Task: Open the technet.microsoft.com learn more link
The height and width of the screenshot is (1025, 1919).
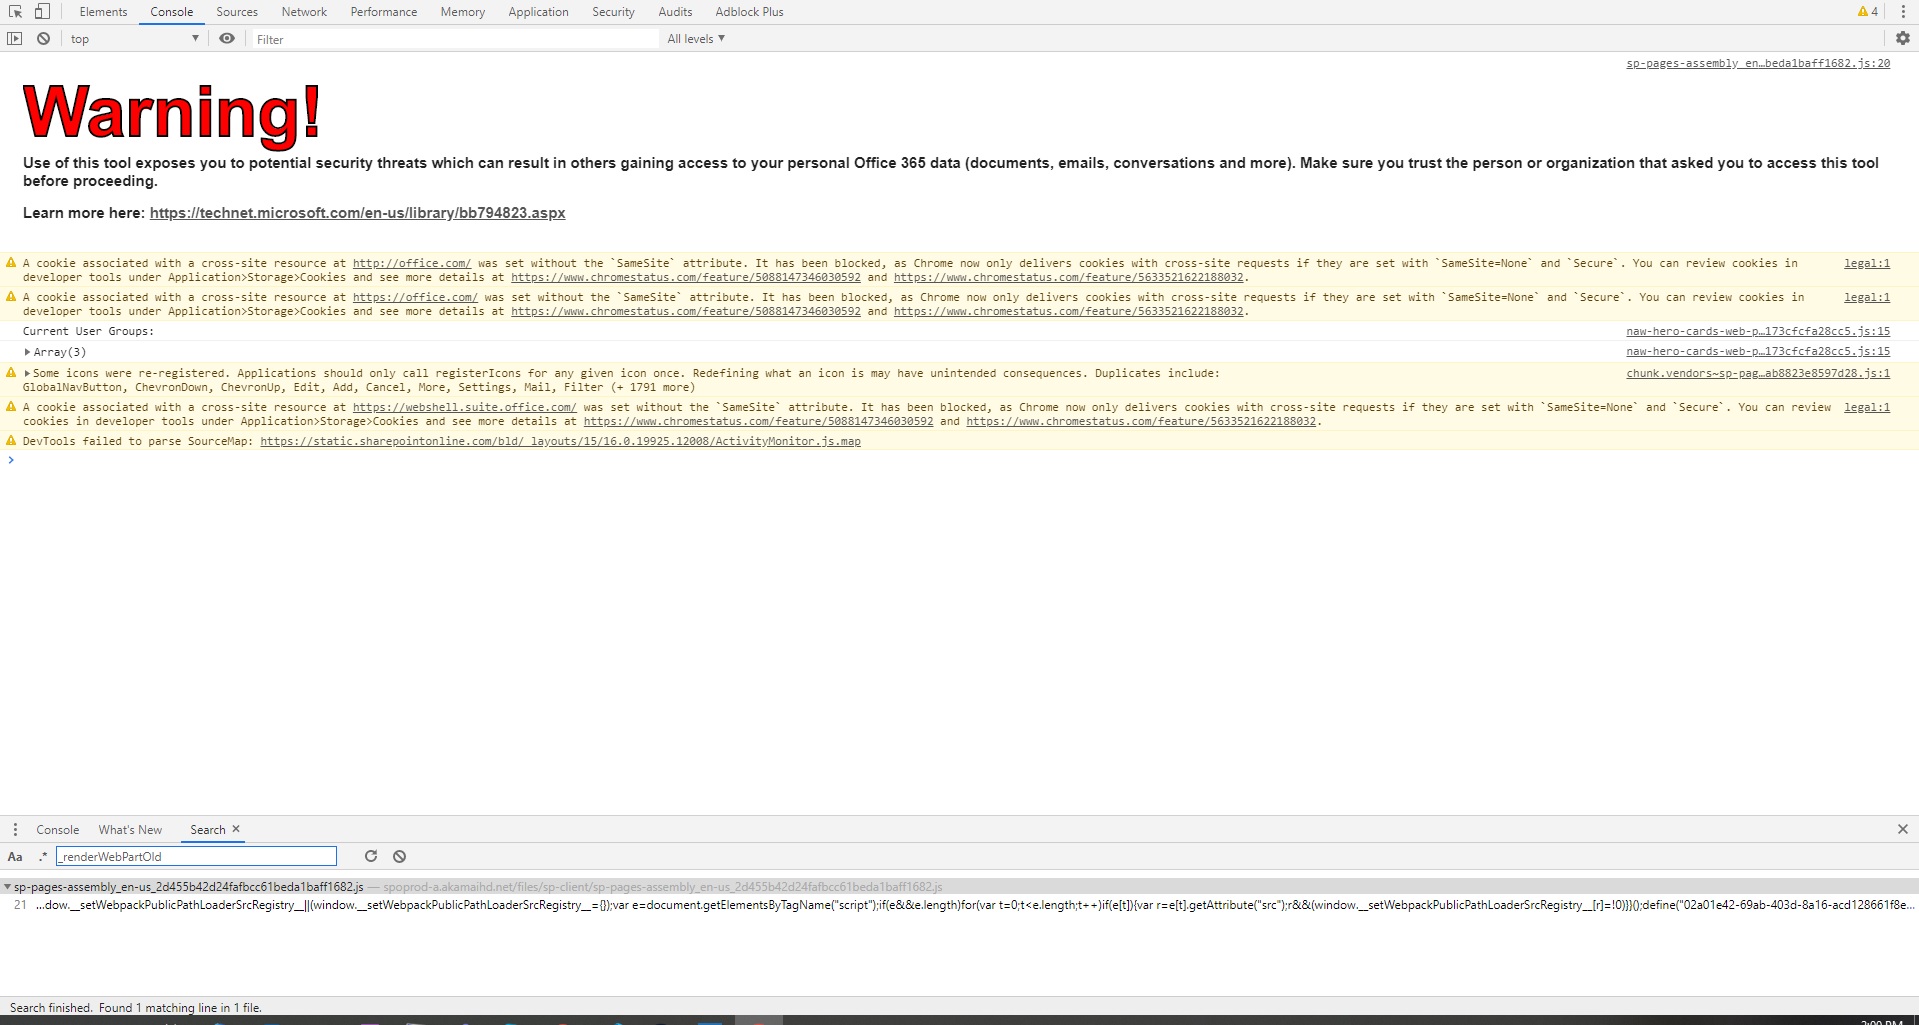Action: click(x=357, y=213)
